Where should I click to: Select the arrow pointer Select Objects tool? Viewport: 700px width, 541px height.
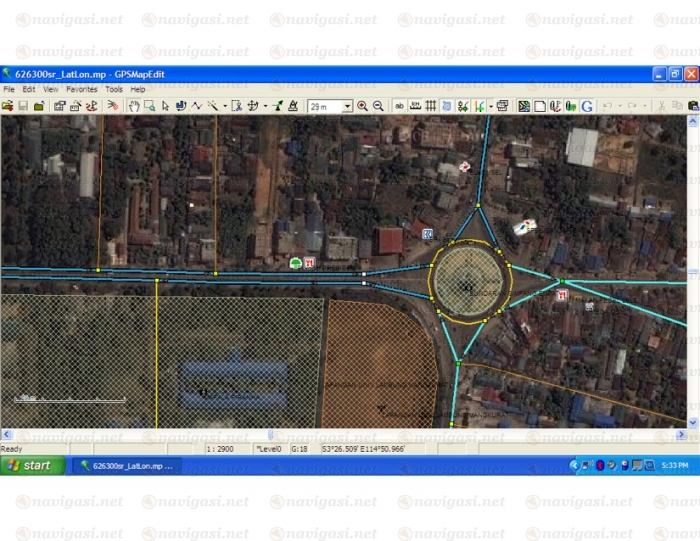point(165,106)
